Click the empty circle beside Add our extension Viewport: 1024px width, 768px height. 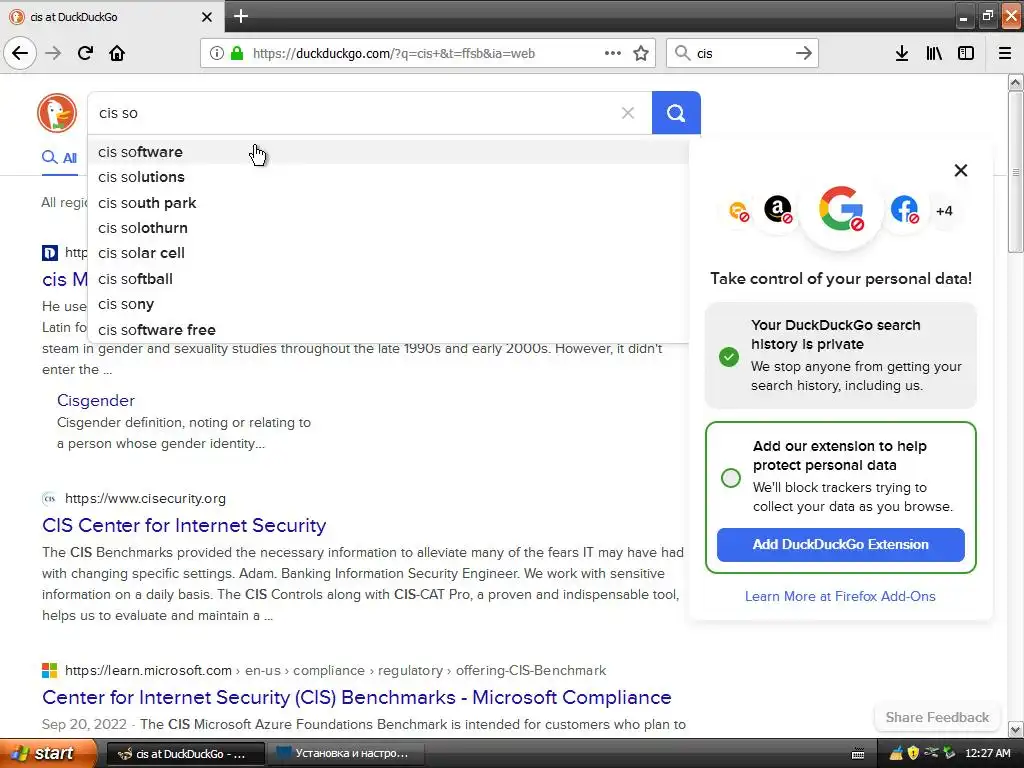coord(731,478)
